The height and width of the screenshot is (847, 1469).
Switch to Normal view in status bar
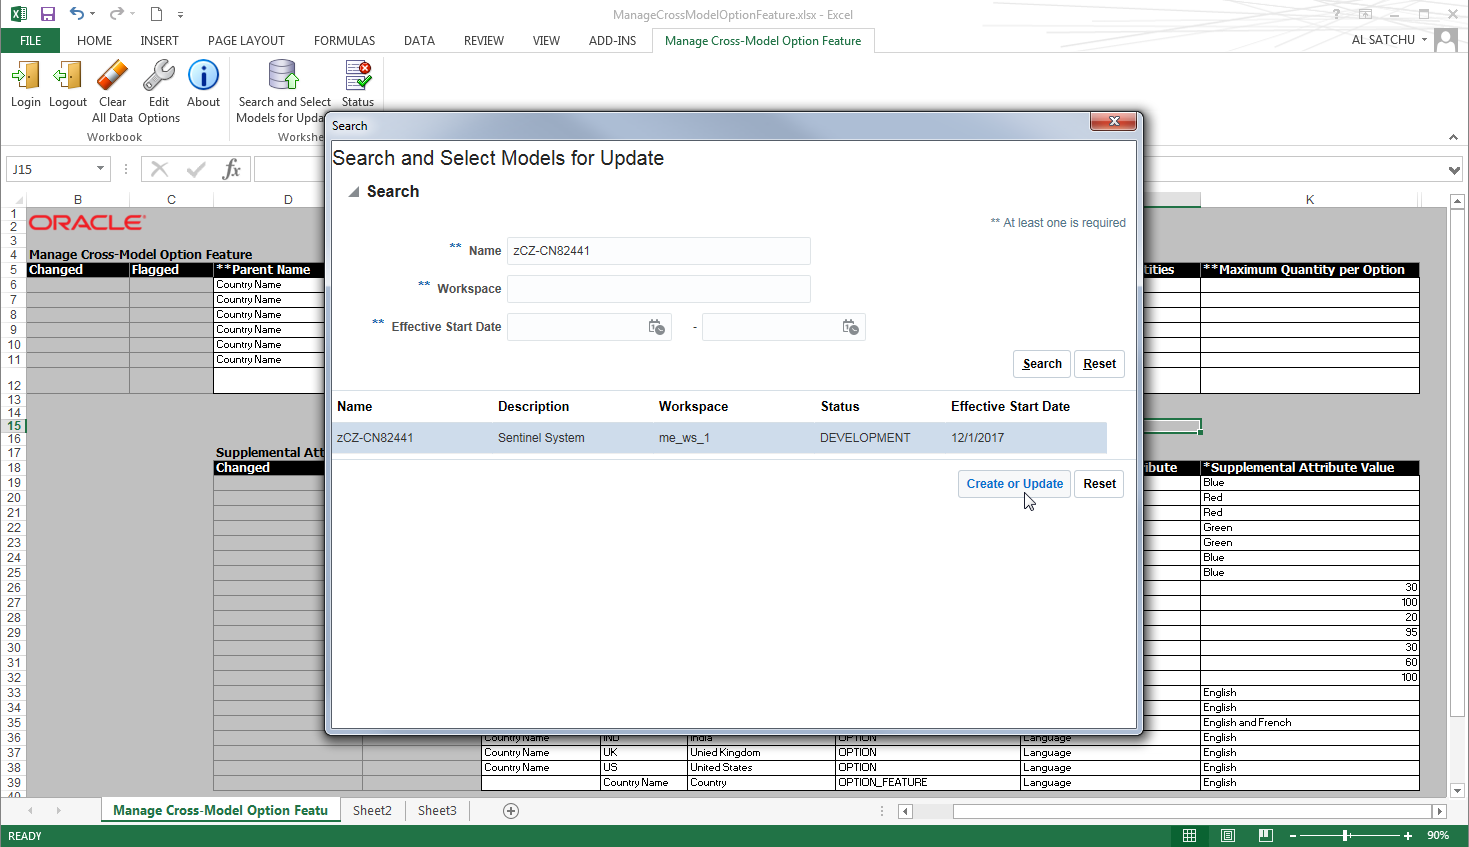click(1189, 836)
